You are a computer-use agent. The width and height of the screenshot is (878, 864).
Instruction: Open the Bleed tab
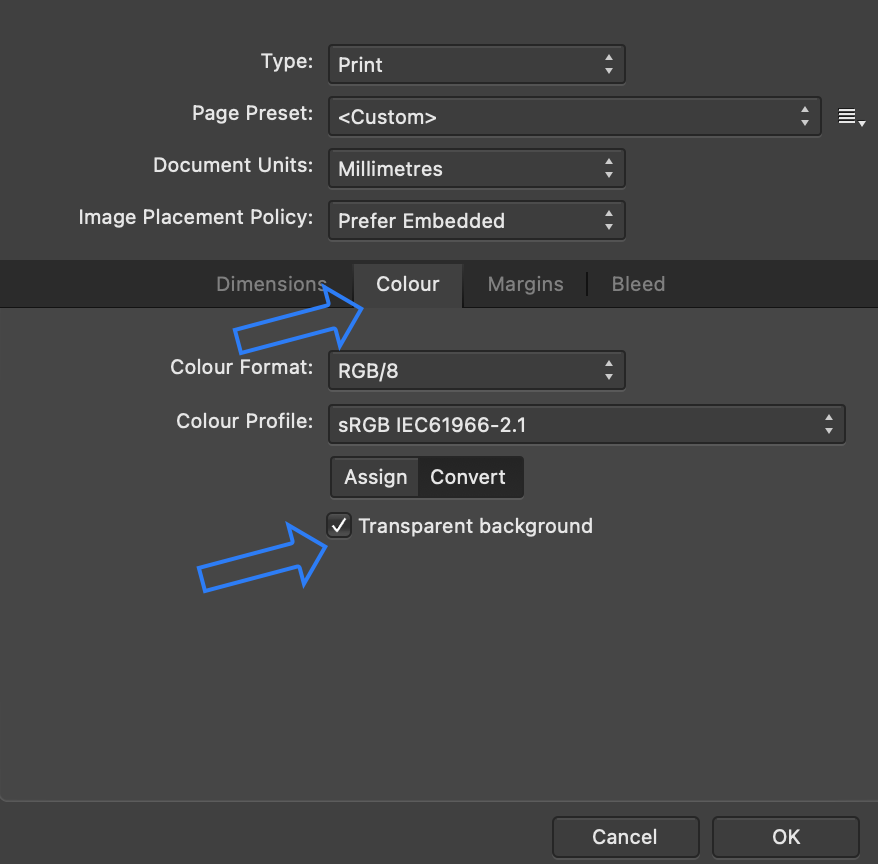pyautogui.click(x=638, y=284)
